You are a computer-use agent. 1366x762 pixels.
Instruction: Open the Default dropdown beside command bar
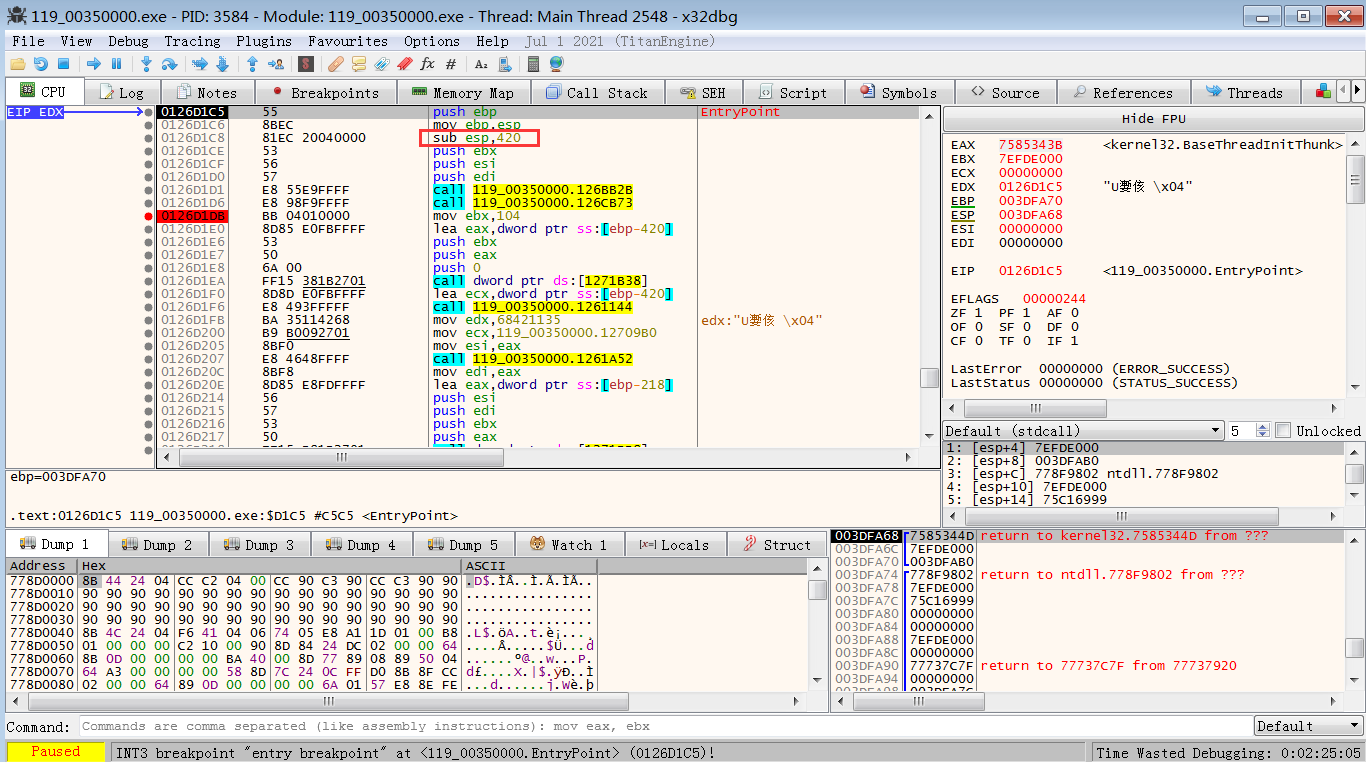[x=1308, y=726]
